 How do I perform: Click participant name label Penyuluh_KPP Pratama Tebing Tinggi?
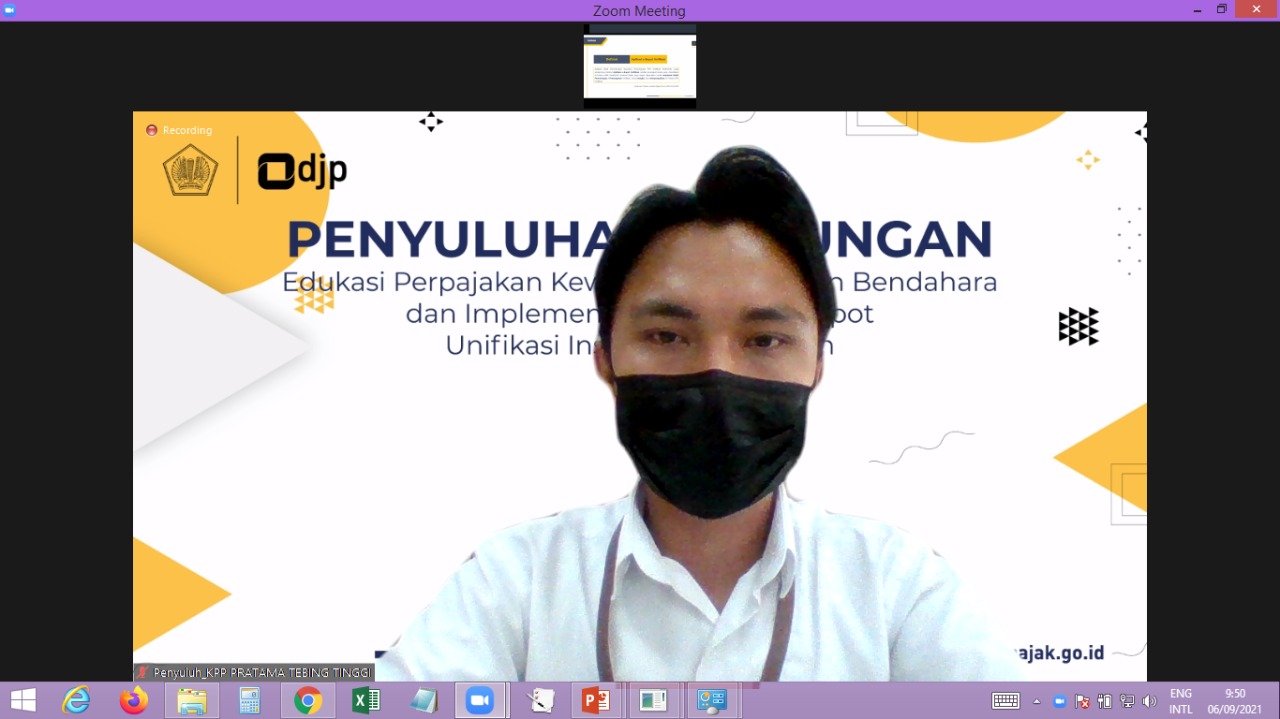[x=254, y=673]
